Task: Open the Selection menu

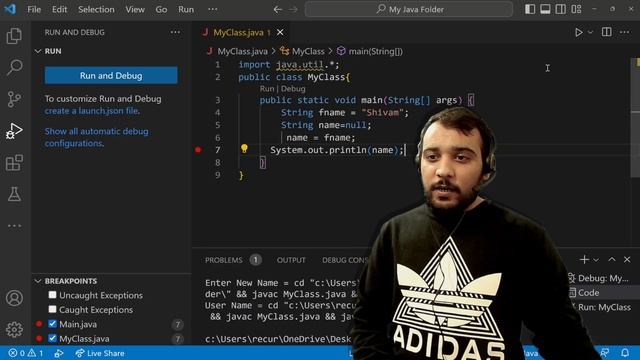Action: click(x=96, y=9)
